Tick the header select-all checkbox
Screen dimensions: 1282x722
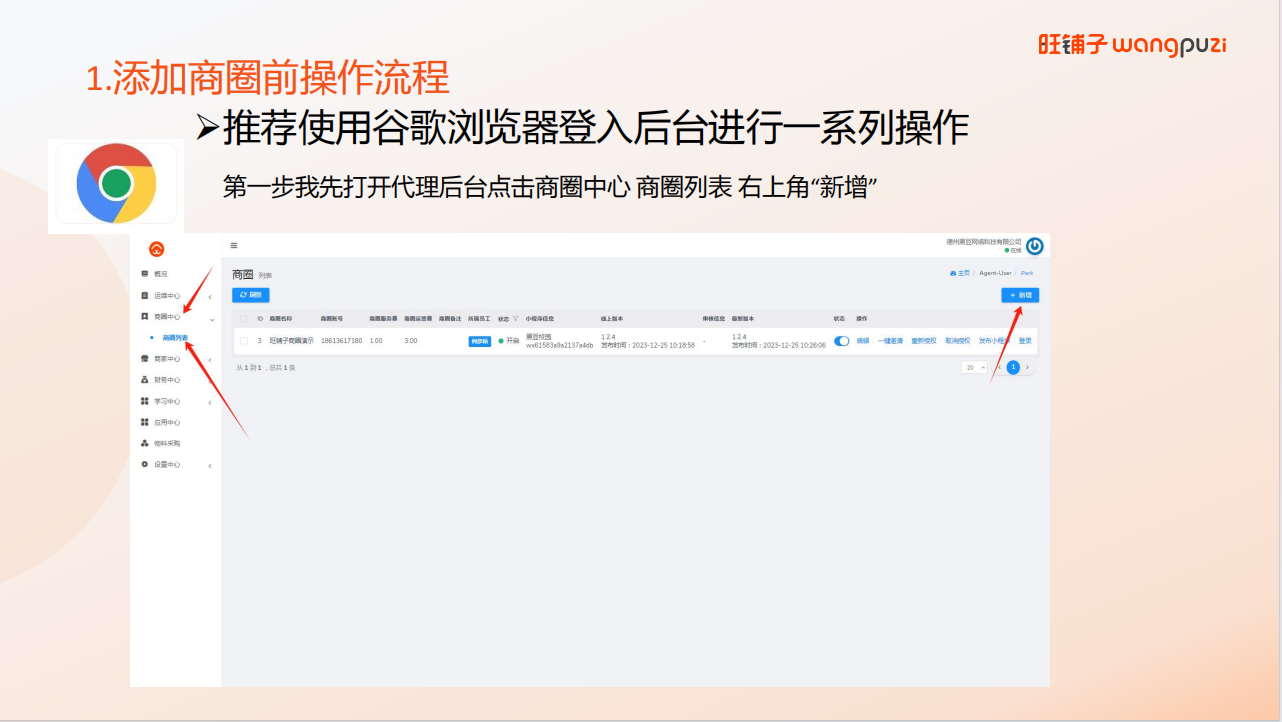coord(244,319)
